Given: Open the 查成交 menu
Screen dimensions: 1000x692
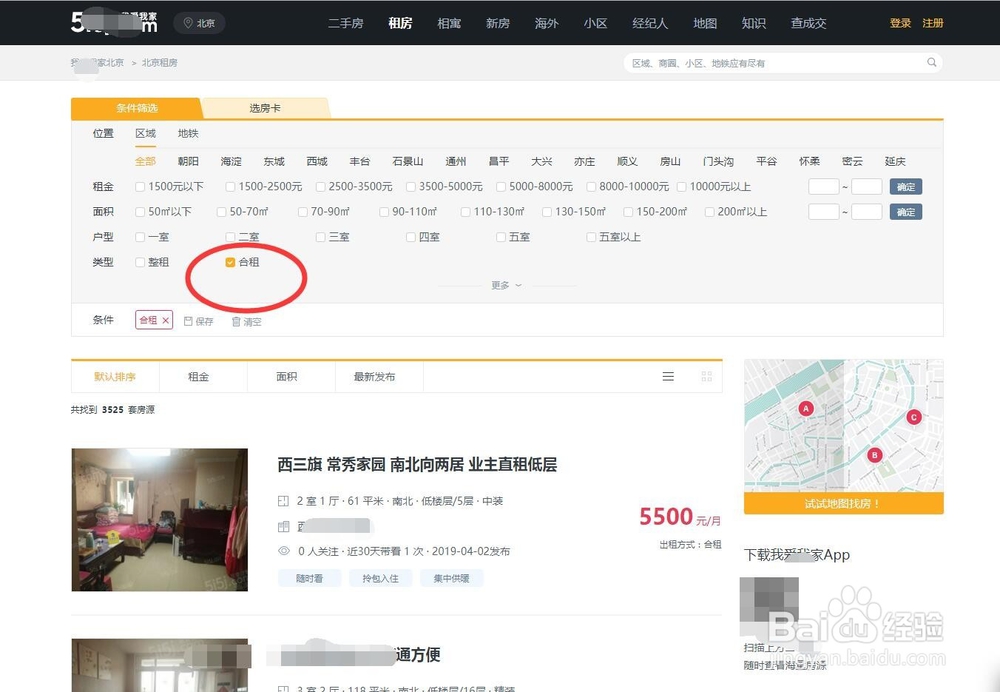Looking at the screenshot, I should (x=809, y=23).
